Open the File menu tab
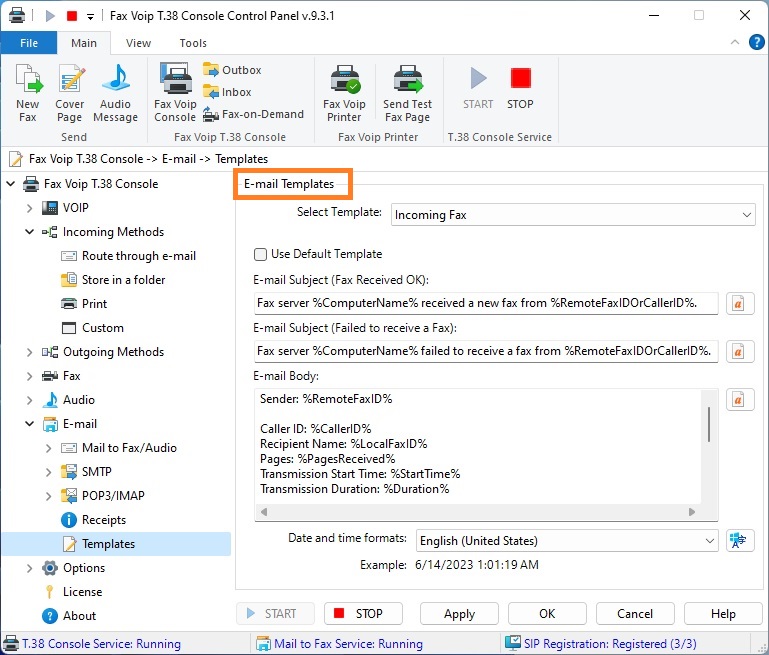 (x=29, y=43)
